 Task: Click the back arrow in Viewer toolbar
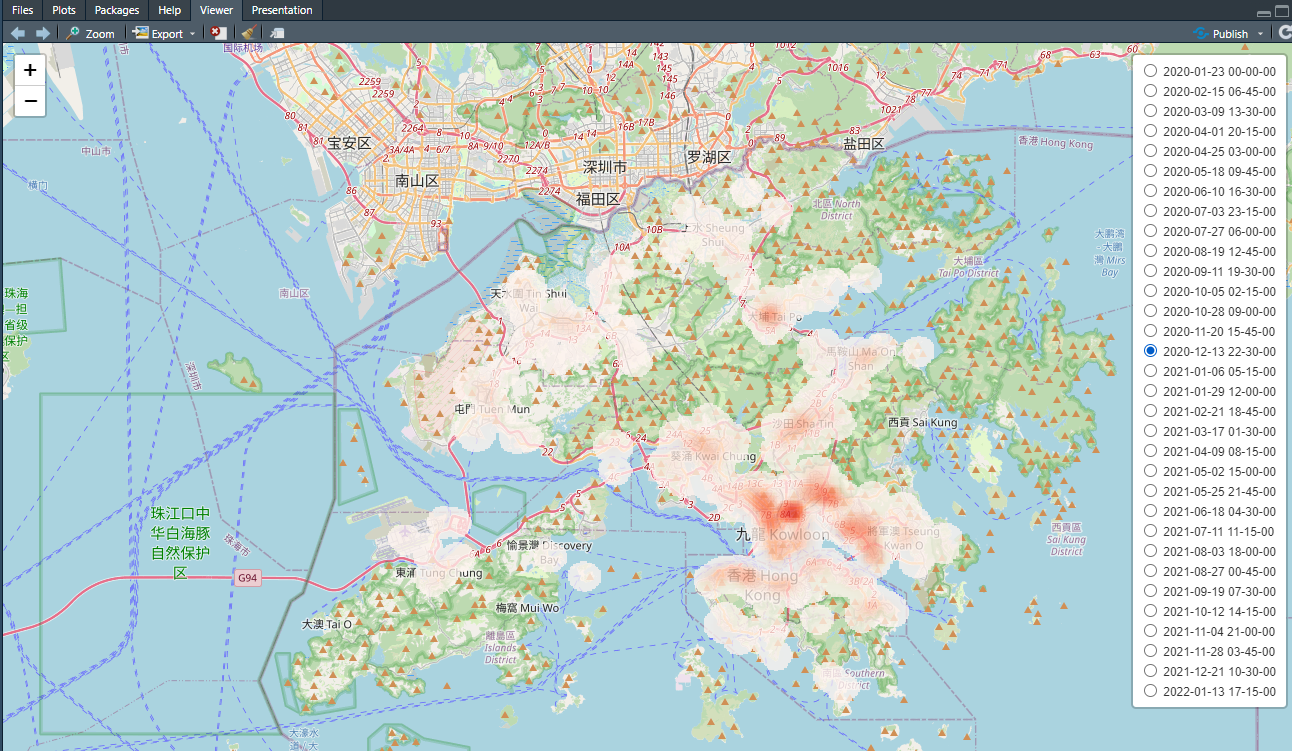17,33
